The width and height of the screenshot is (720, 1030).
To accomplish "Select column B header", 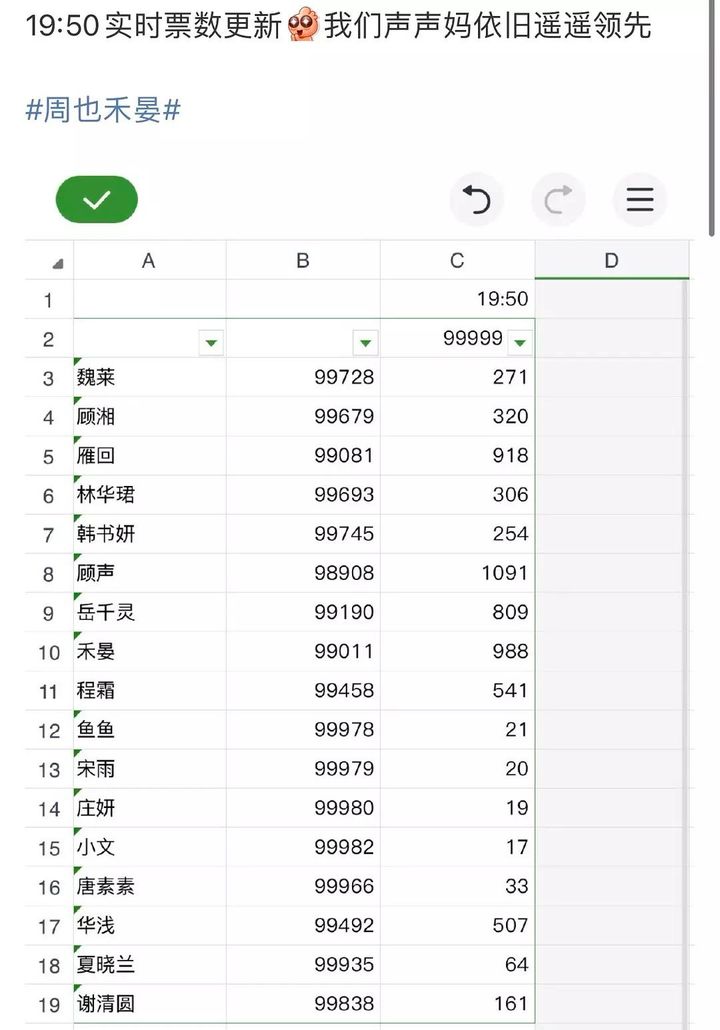I will (303, 261).
